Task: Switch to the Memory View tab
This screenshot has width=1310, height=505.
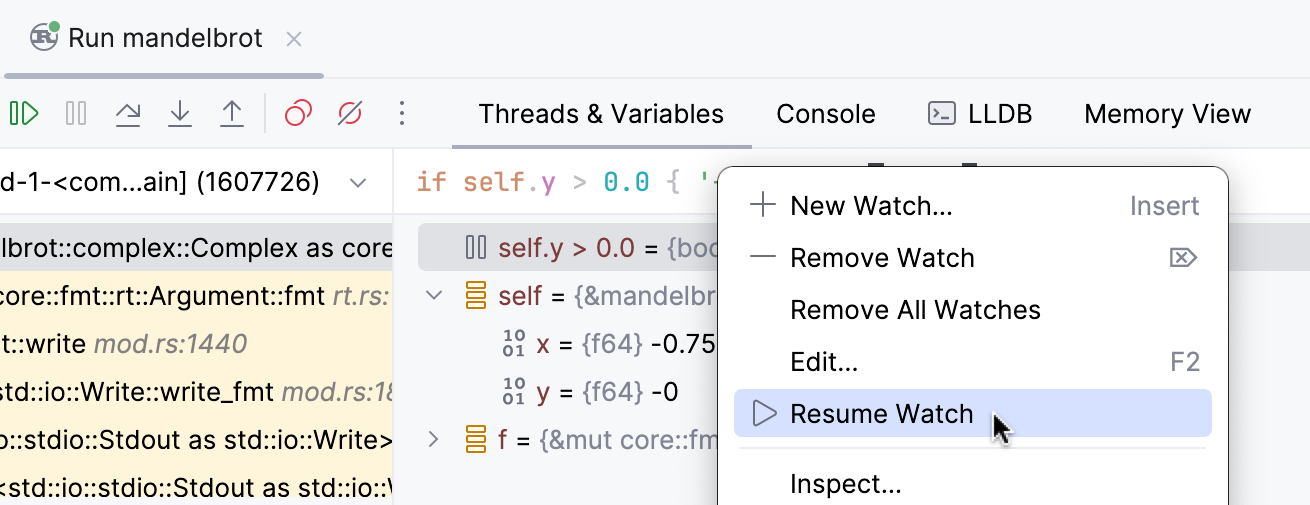Action: pos(1167,114)
